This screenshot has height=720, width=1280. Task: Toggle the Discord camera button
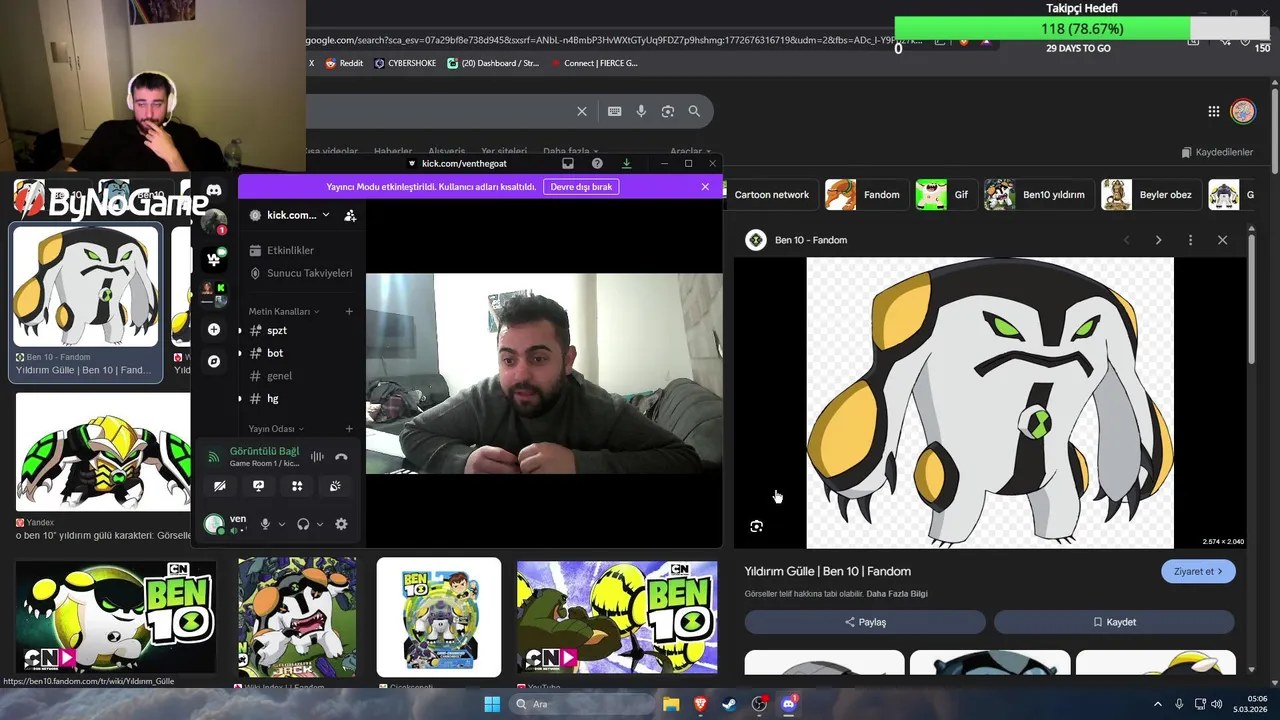(x=220, y=486)
